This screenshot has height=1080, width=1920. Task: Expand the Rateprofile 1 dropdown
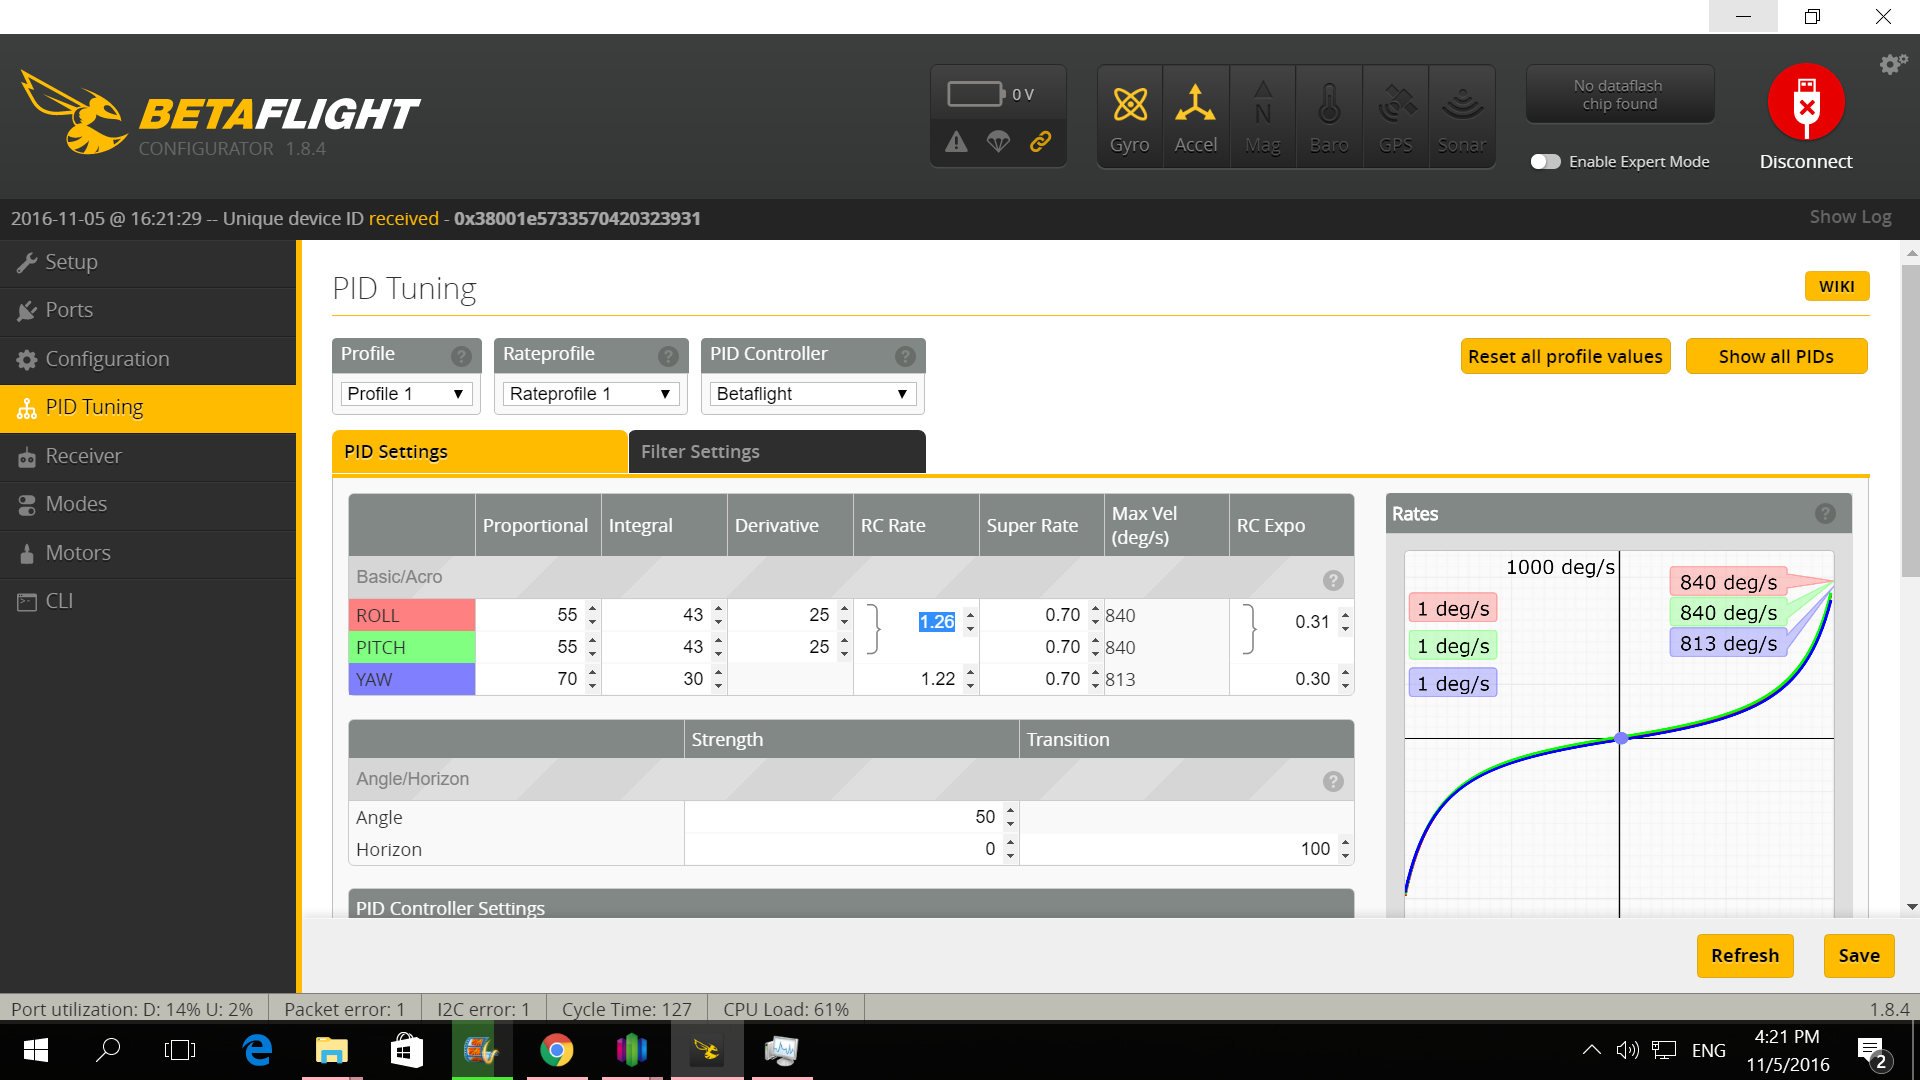coord(590,394)
